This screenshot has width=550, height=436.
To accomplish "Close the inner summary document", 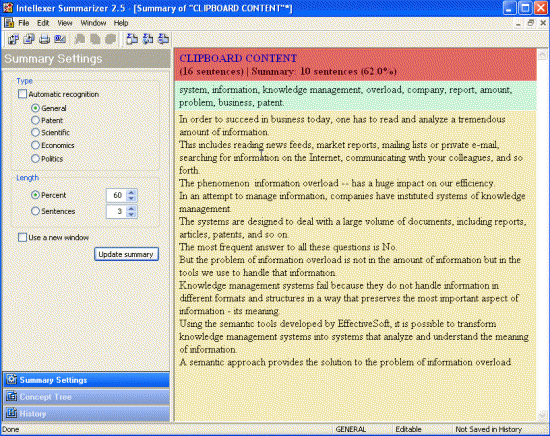I will [543, 23].
